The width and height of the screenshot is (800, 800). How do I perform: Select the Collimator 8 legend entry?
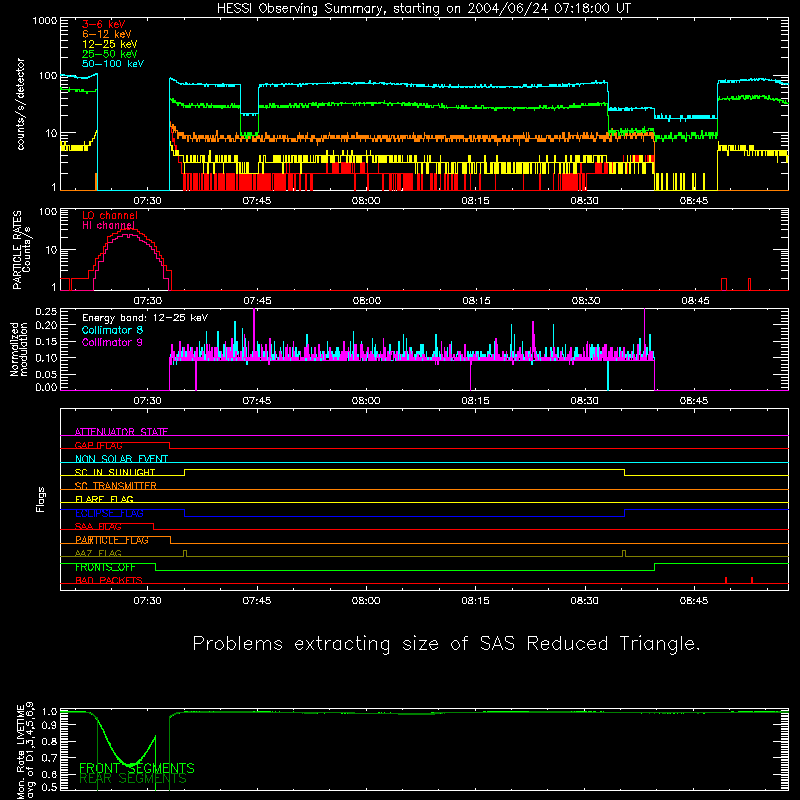tap(112, 330)
